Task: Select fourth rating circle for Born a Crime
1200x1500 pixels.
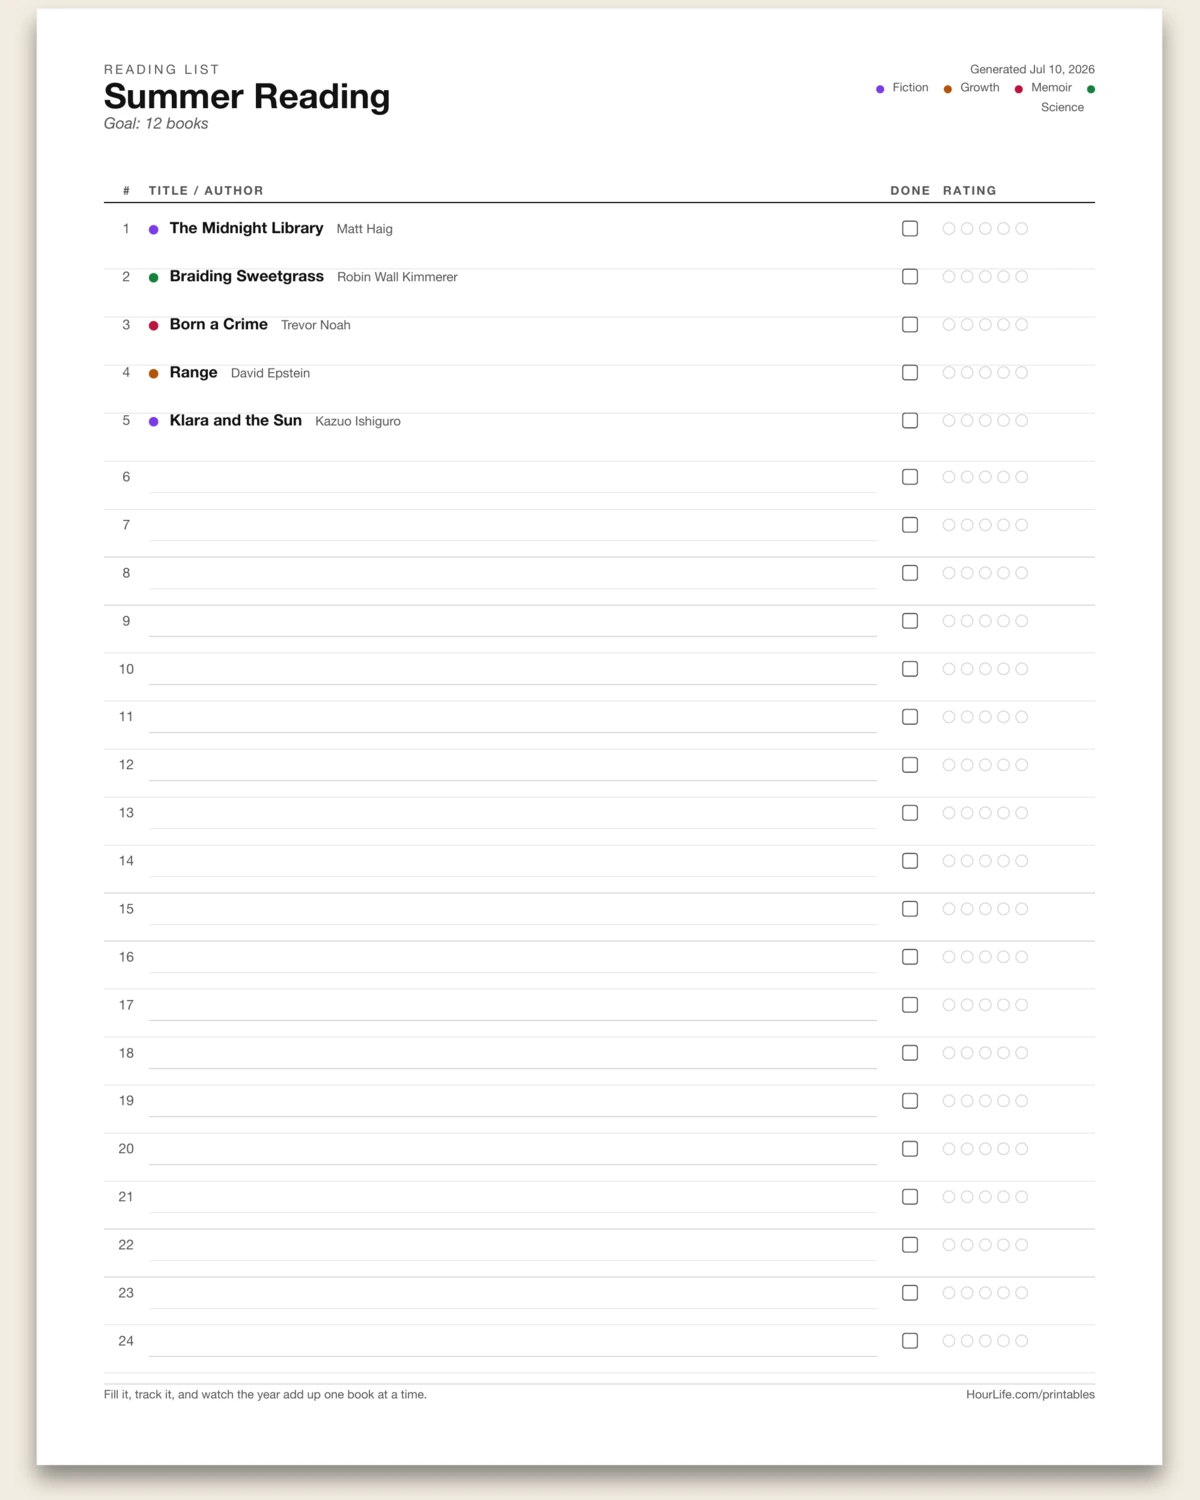Action: [1003, 325]
